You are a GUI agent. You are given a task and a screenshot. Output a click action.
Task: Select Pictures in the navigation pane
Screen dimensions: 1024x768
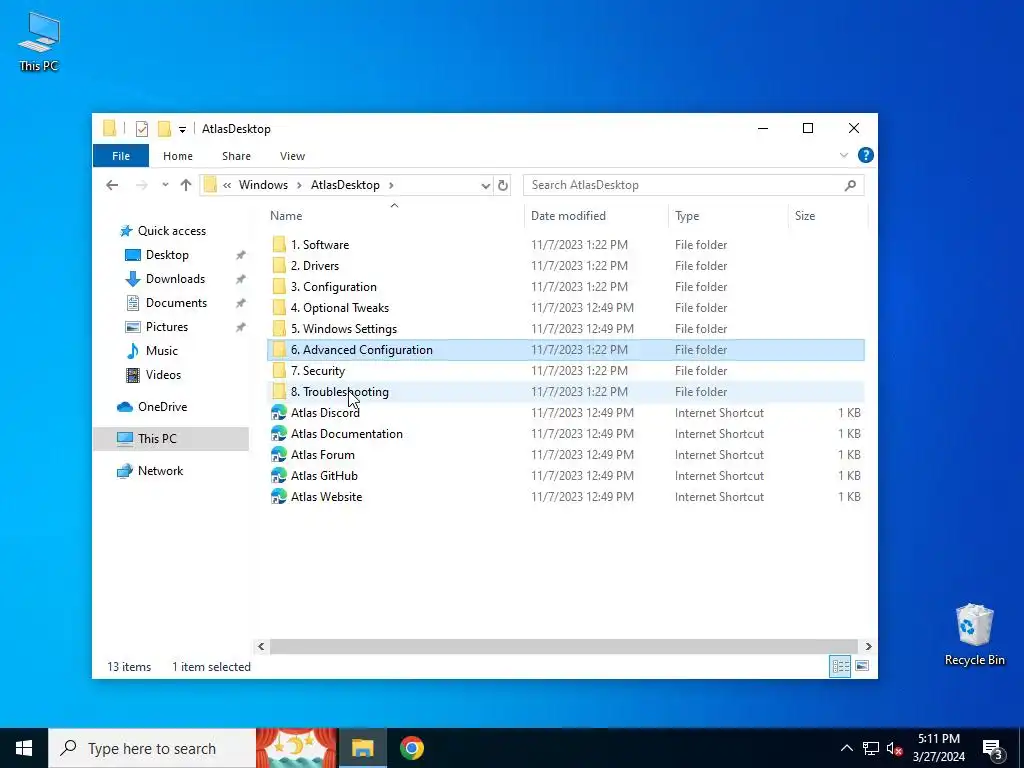(x=167, y=327)
